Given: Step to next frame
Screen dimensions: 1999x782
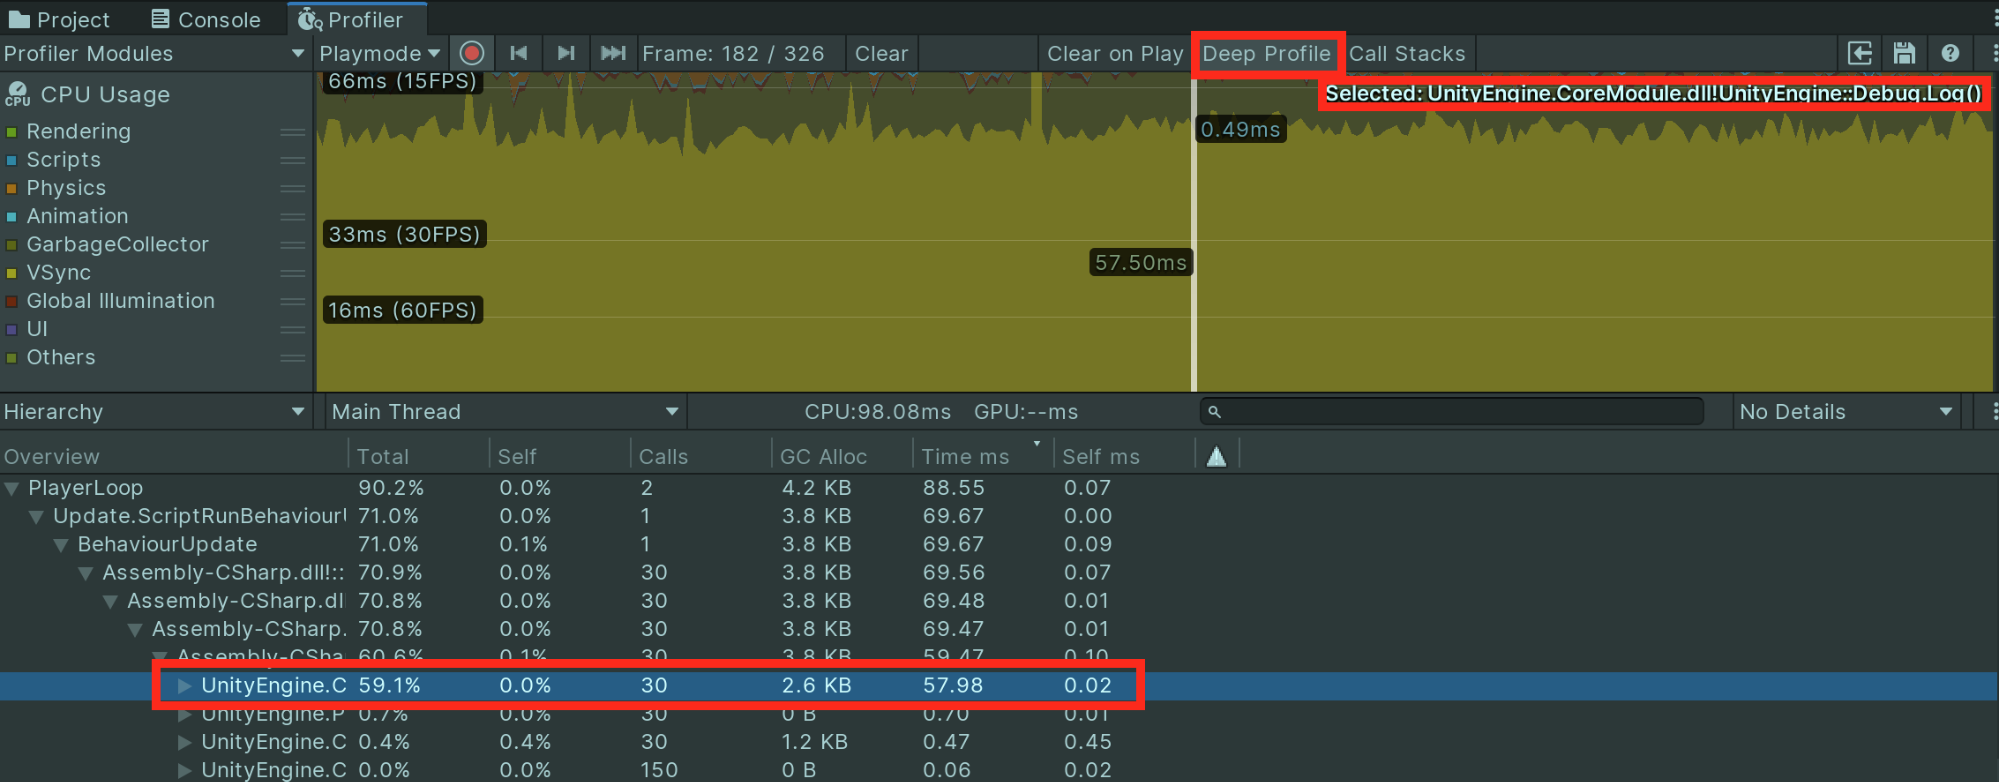Looking at the screenshot, I should (566, 53).
